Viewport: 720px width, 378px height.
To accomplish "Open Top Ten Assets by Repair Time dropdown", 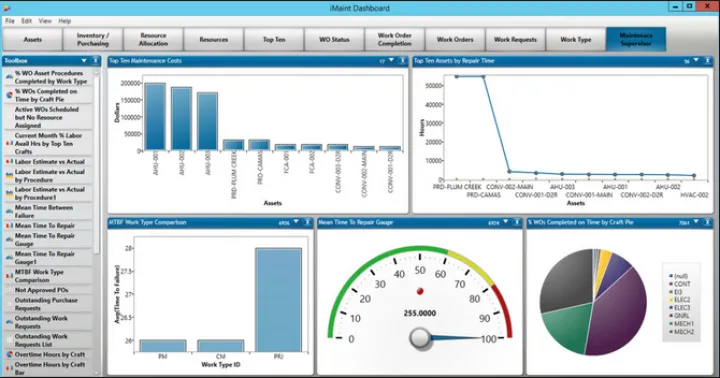I will [x=696, y=61].
